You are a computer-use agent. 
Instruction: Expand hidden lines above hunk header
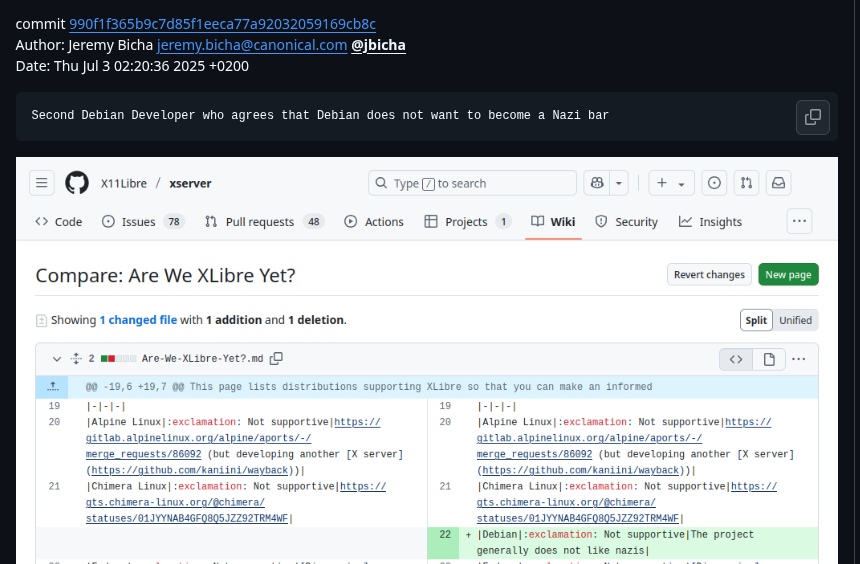(x=52, y=387)
